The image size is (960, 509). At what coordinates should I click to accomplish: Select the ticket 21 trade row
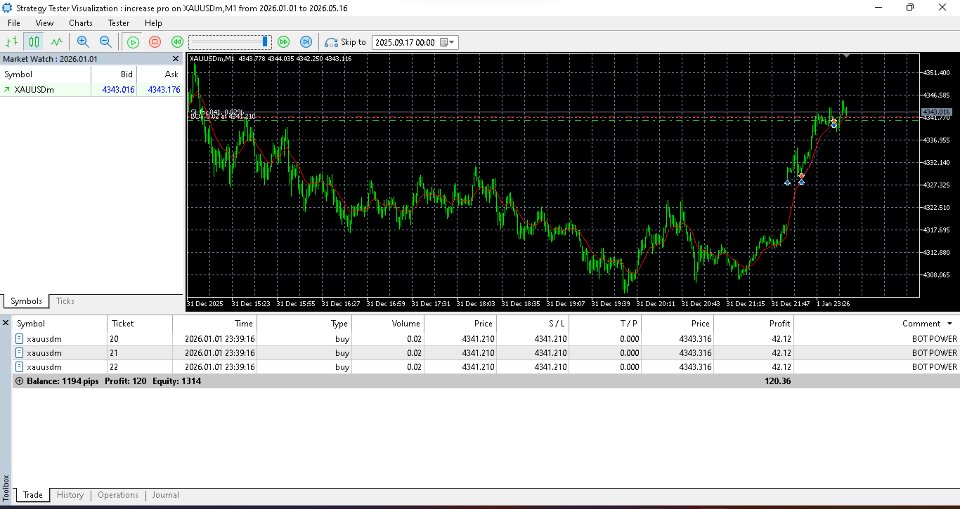[486, 353]
